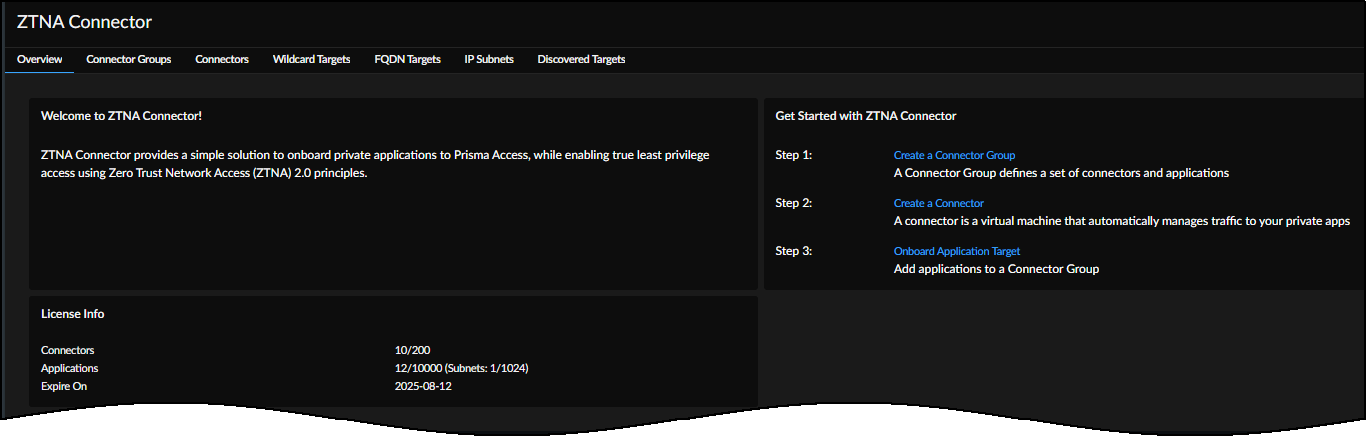Click the Create a Connector Group link

coord(954,155)
